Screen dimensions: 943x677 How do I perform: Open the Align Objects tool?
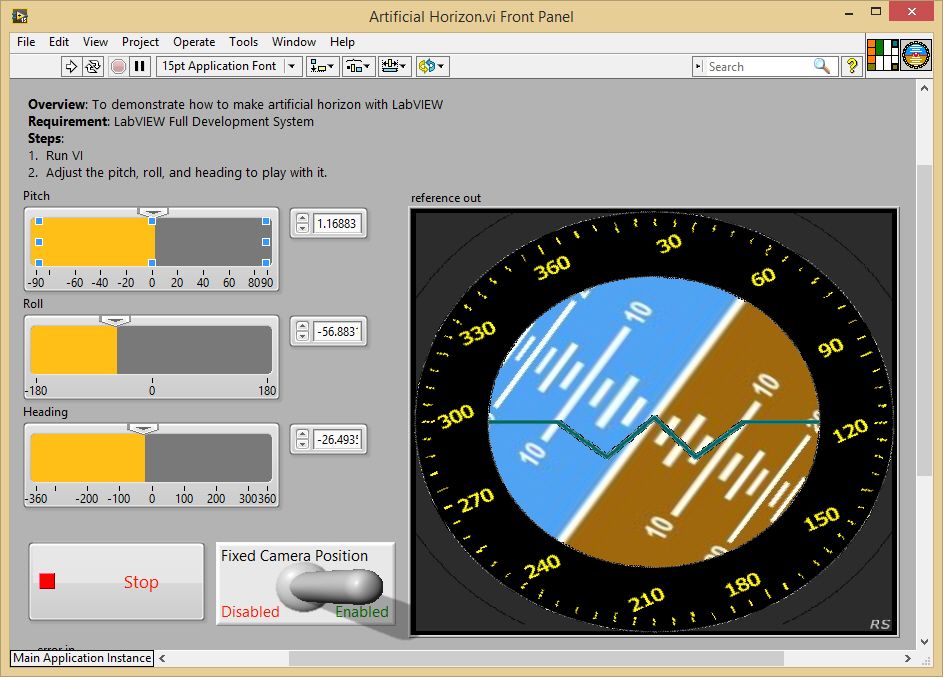(322, 66)
